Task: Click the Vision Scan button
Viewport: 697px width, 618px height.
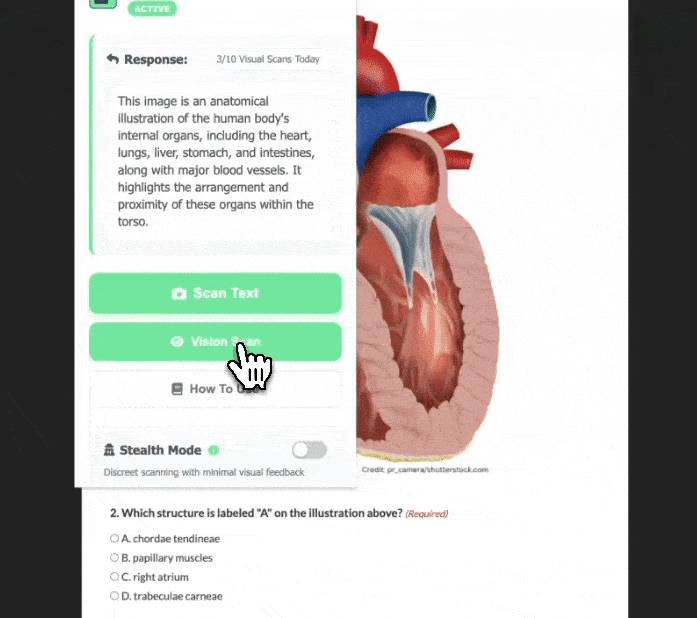Action: [x=215, y=341]
